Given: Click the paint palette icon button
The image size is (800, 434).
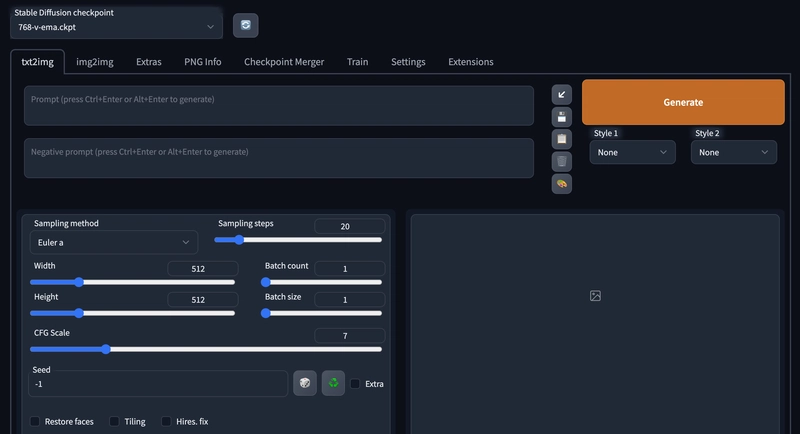Looking at the screenshot, I should pos(561,184).
